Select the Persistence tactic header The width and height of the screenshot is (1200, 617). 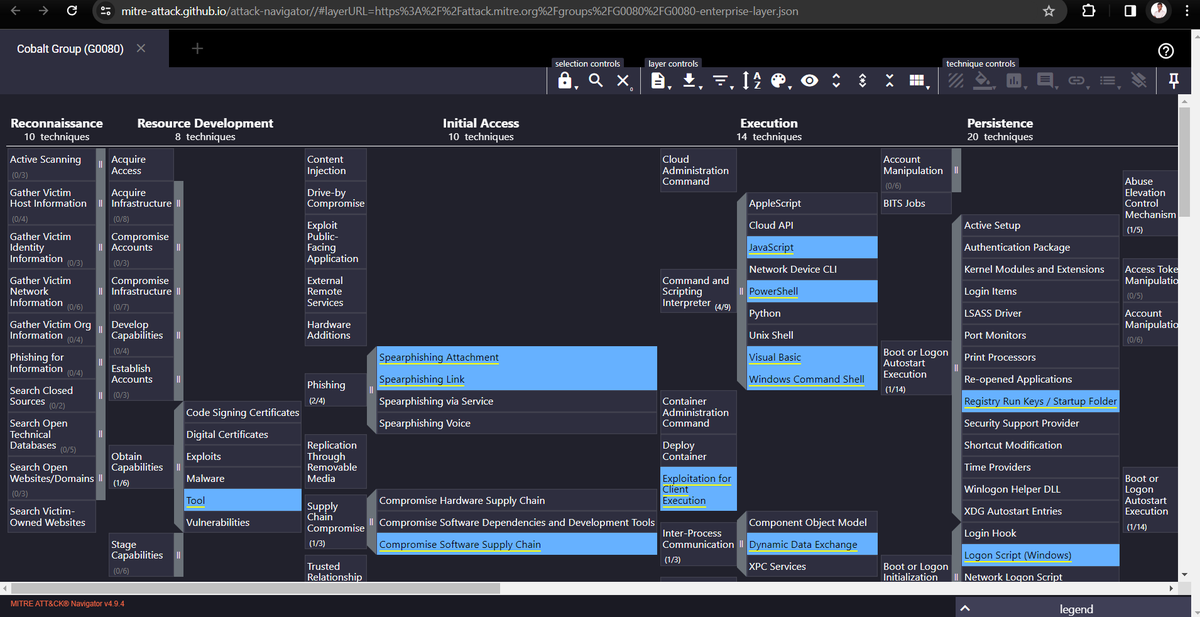click(x=1000, y=123)
